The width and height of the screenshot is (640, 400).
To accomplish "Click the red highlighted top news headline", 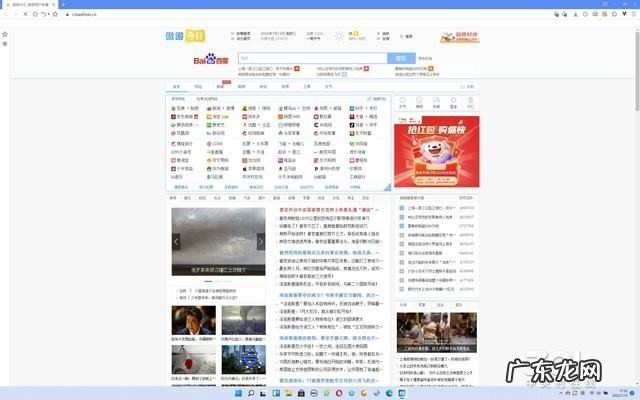I will 329,209.
